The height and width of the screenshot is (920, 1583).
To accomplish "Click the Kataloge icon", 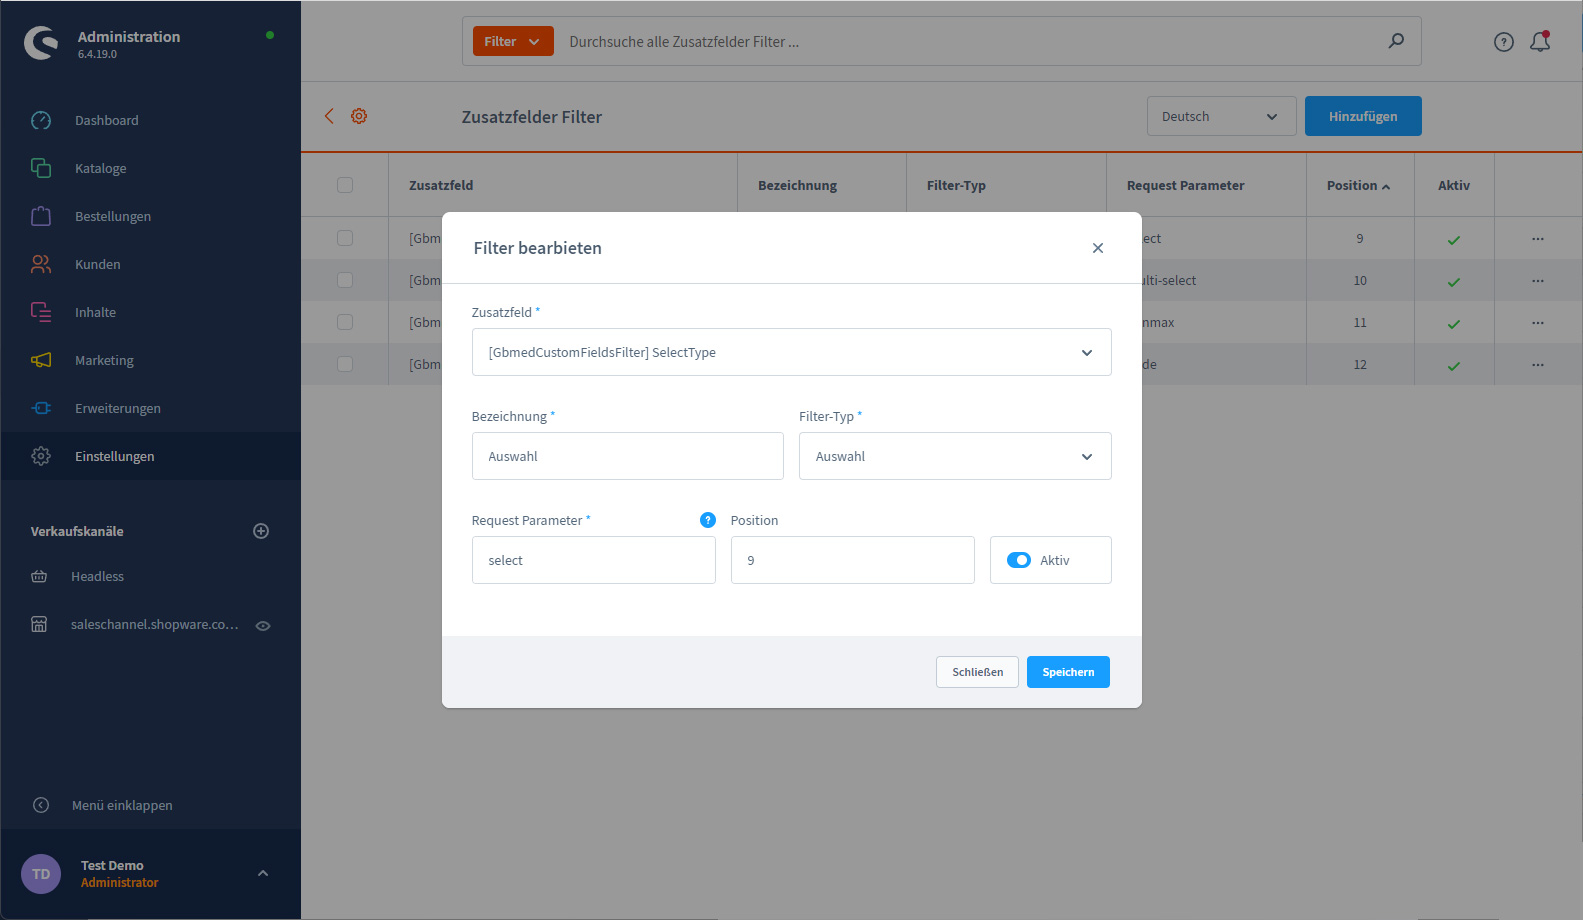I will (41, 168).
